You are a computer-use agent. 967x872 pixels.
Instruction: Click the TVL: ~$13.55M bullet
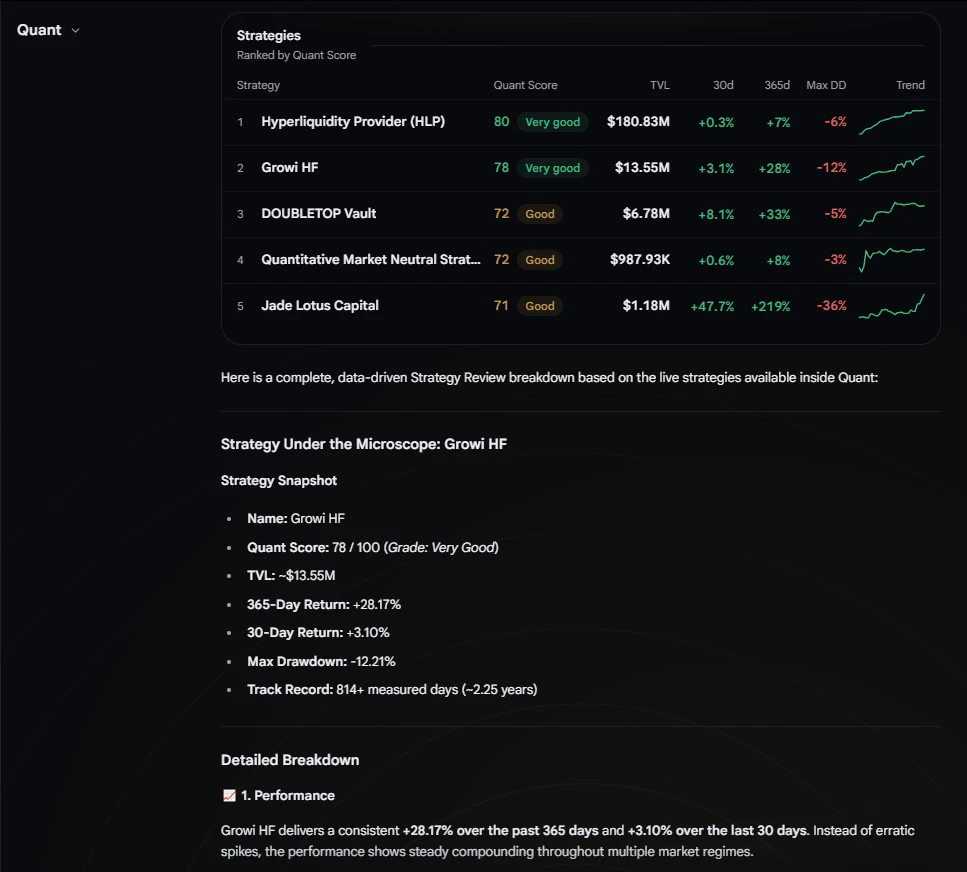tap(291, 575)
